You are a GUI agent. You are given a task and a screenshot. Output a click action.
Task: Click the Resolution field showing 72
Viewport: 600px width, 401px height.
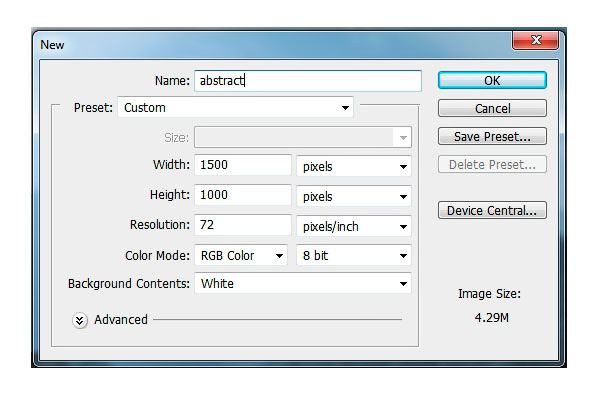click(x=243, y=225)
